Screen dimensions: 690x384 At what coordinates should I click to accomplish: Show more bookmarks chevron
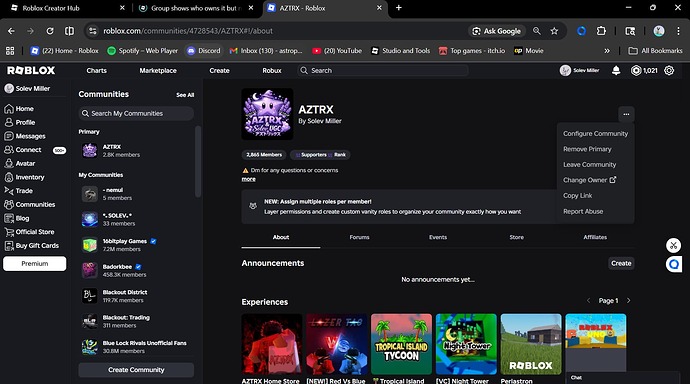(x=607, y=51)
